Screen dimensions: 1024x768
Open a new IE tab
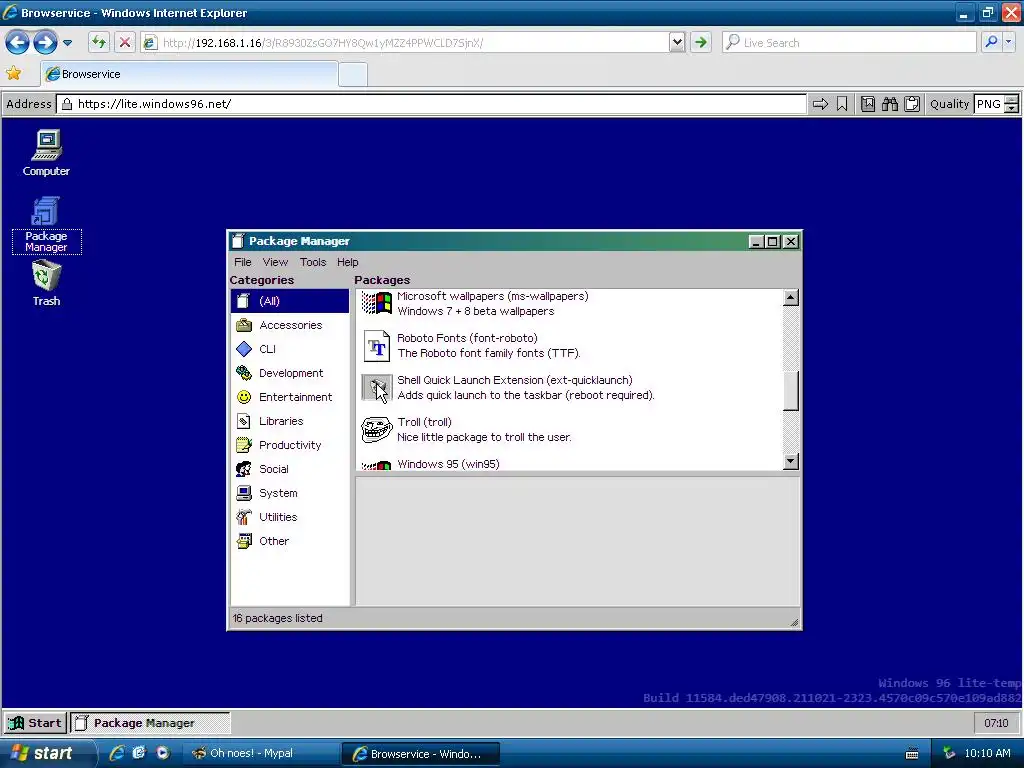353,74
